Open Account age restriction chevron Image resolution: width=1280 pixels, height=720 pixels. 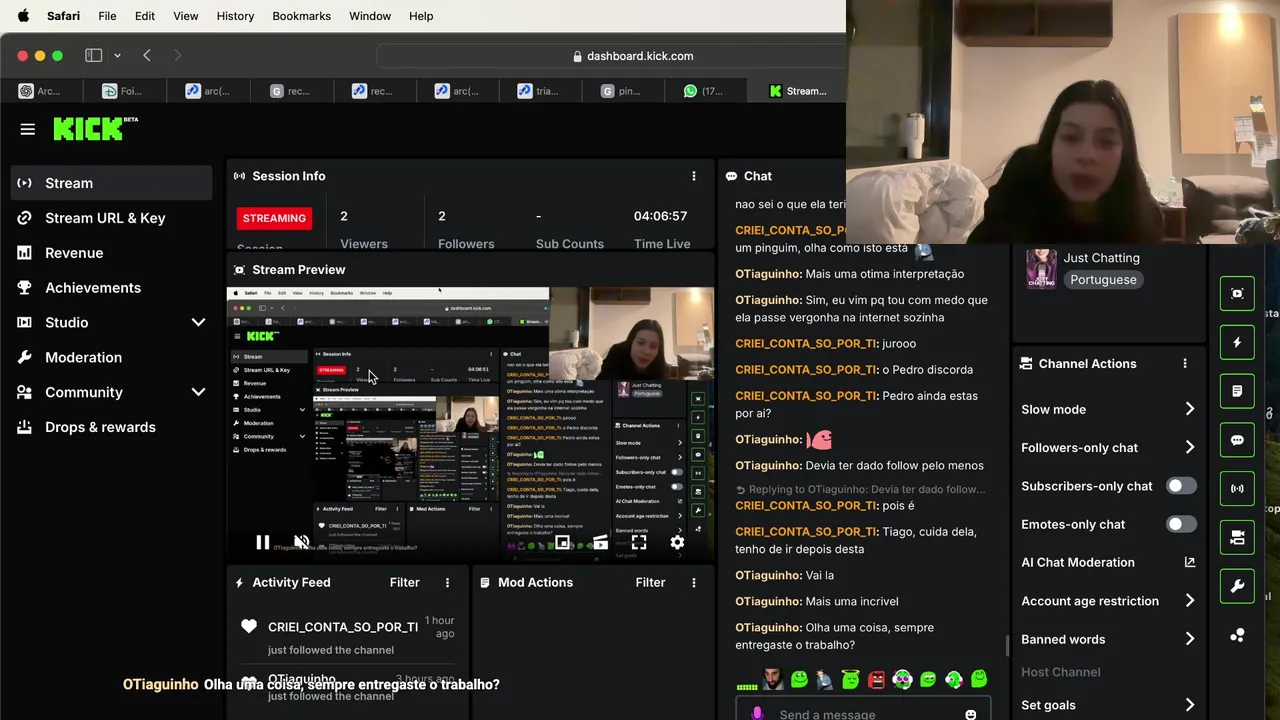pos(1189,601)
